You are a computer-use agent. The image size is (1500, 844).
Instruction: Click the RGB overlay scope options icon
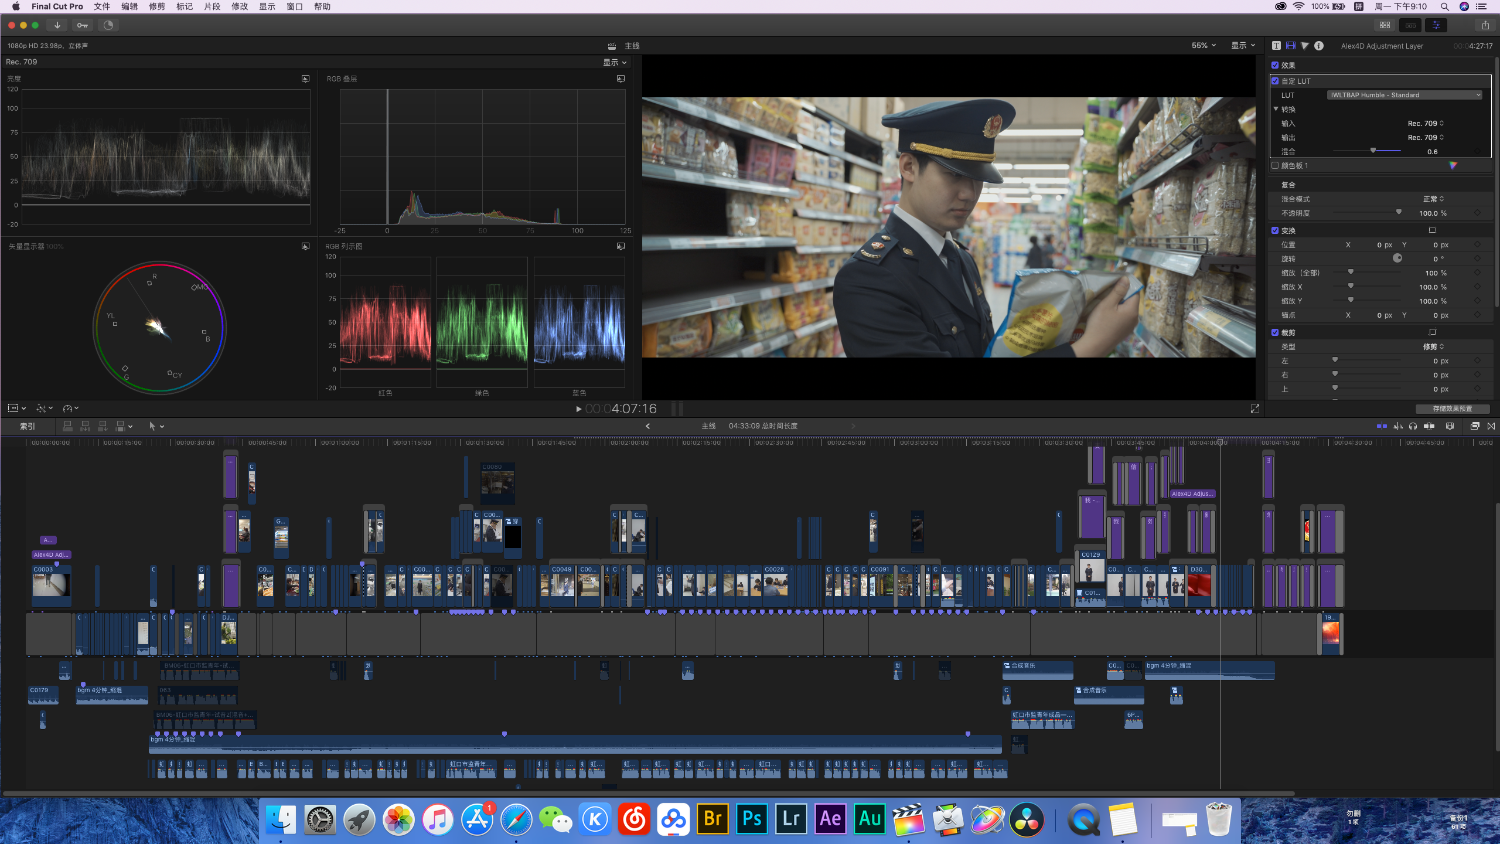pyautogui.click(x=621, y=79)
